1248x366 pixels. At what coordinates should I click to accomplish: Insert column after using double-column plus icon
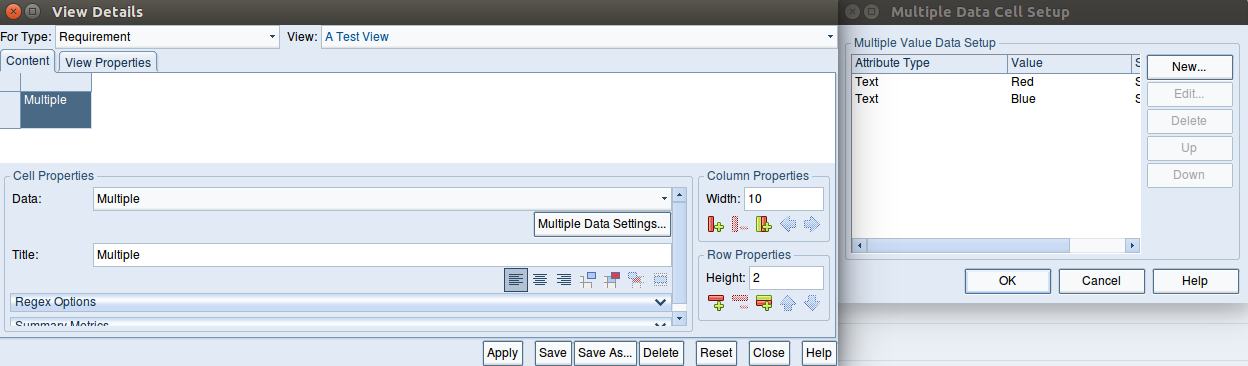pos(764,224)
